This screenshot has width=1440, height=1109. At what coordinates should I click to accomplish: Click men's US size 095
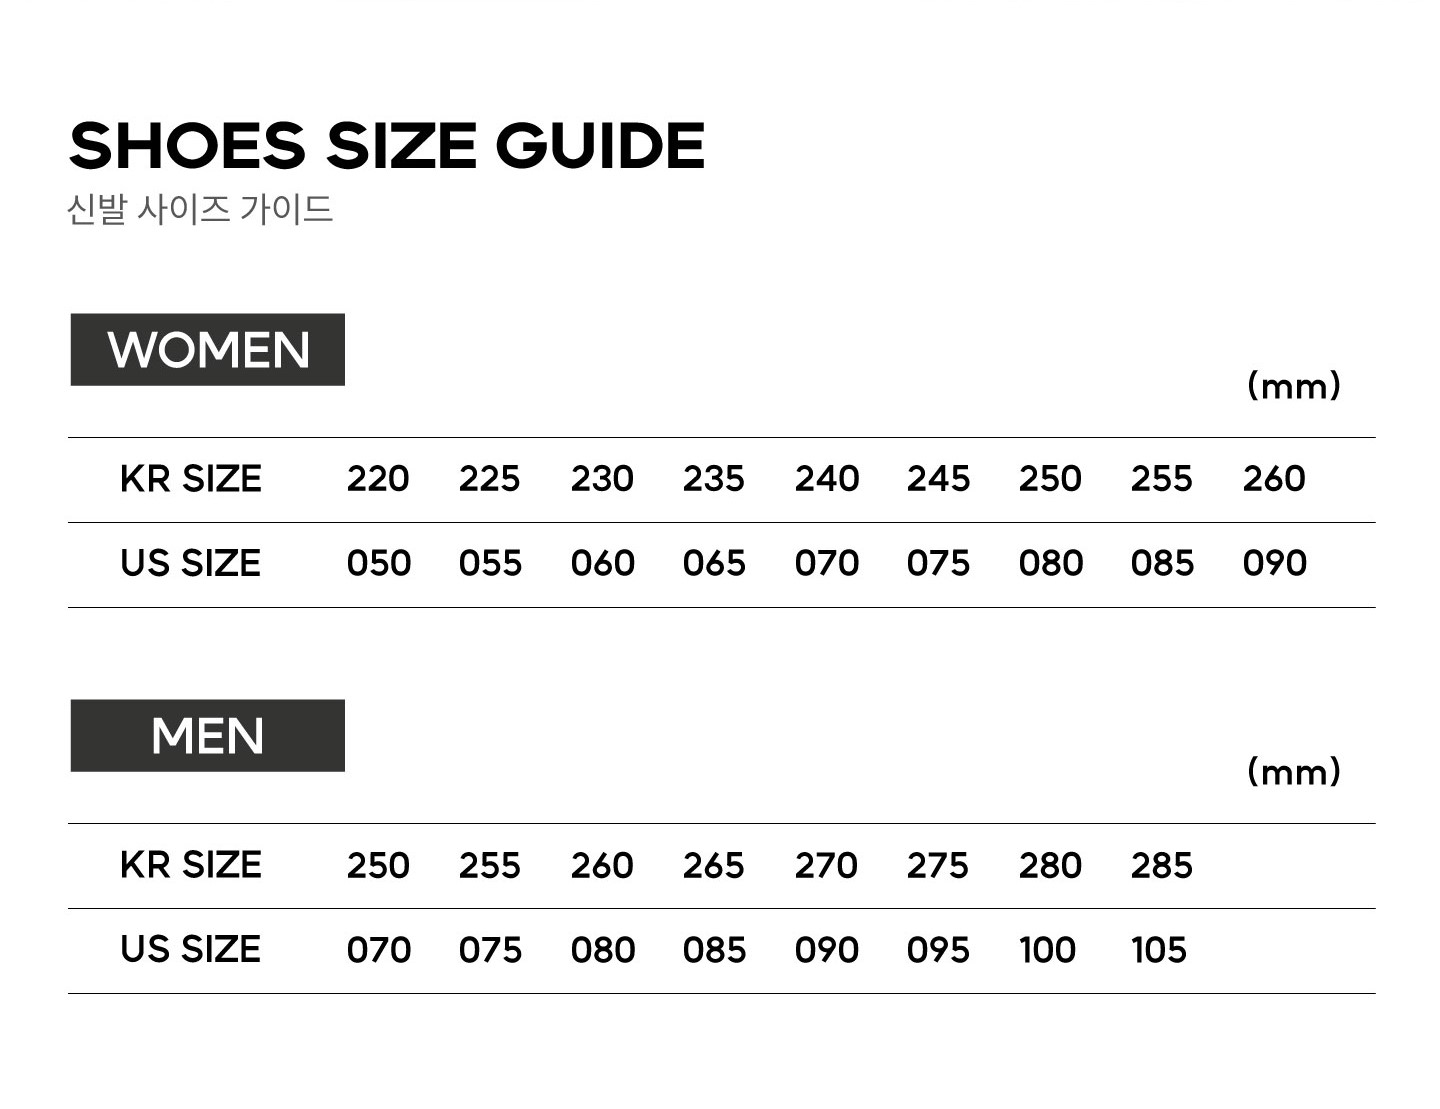point(938,949)
